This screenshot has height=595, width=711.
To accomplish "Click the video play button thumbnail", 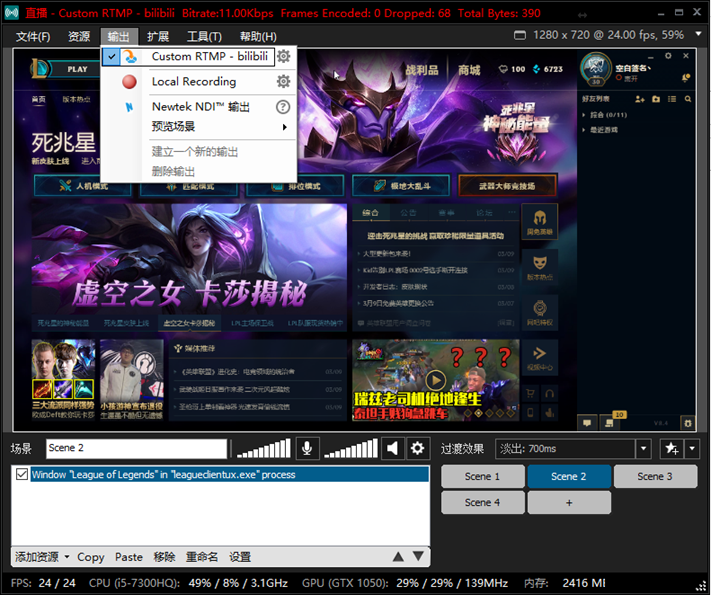I will [x=436, y=380].
